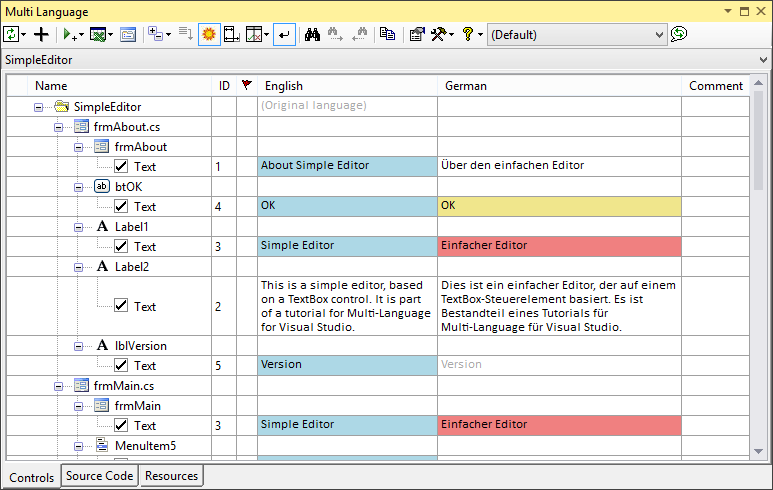
Task: Click the copy icon in toolbar
Action: pos(387,35)
